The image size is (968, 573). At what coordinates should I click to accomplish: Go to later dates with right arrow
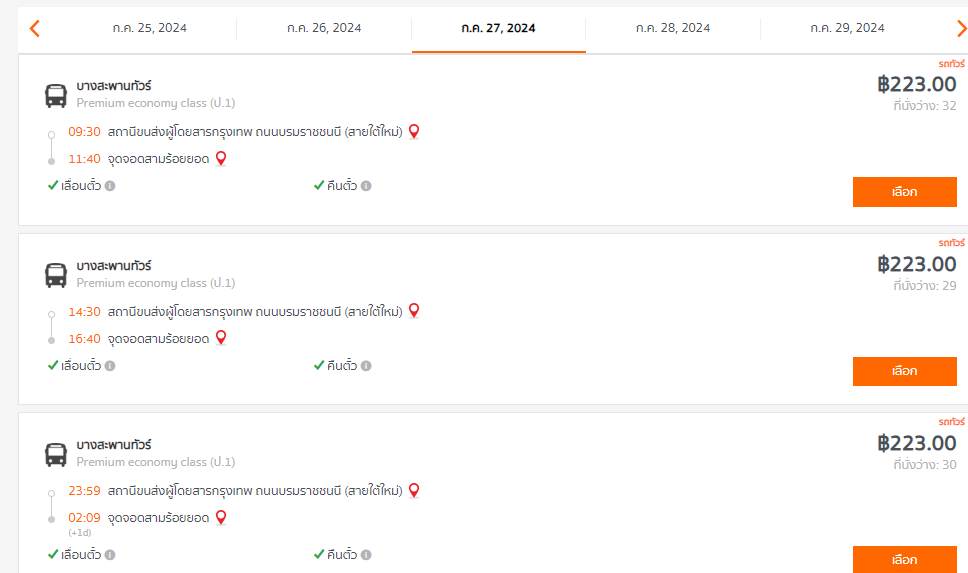point(961,28)
